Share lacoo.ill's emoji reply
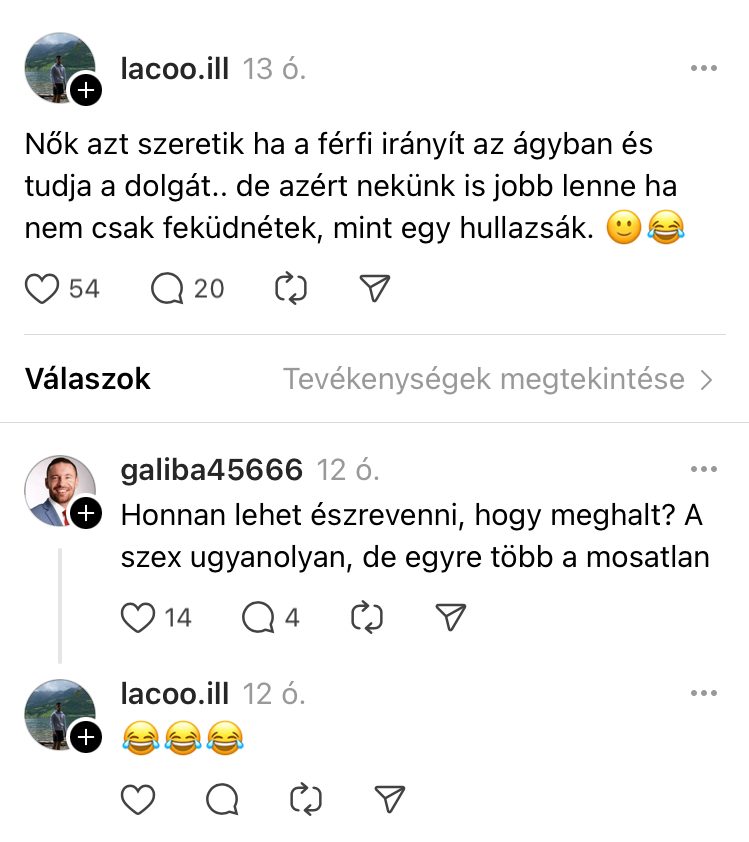Image resolution: width=749 pixels, height=842 pixels. click(x=388, y=799)
